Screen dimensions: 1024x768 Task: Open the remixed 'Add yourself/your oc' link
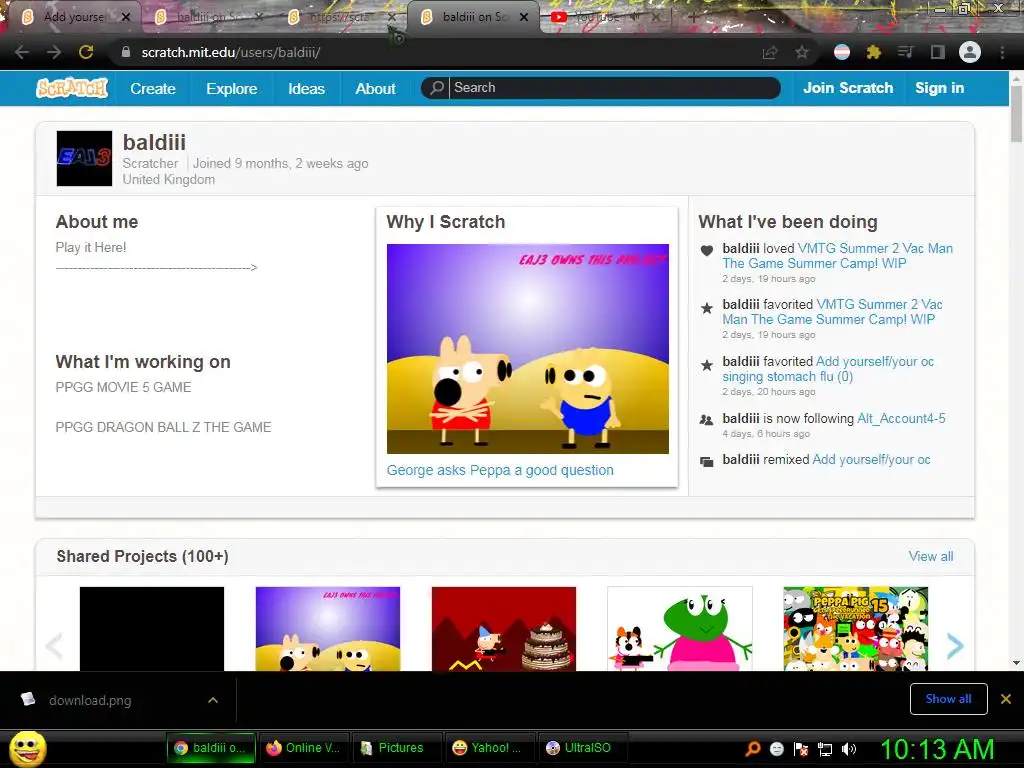point(871,460)
